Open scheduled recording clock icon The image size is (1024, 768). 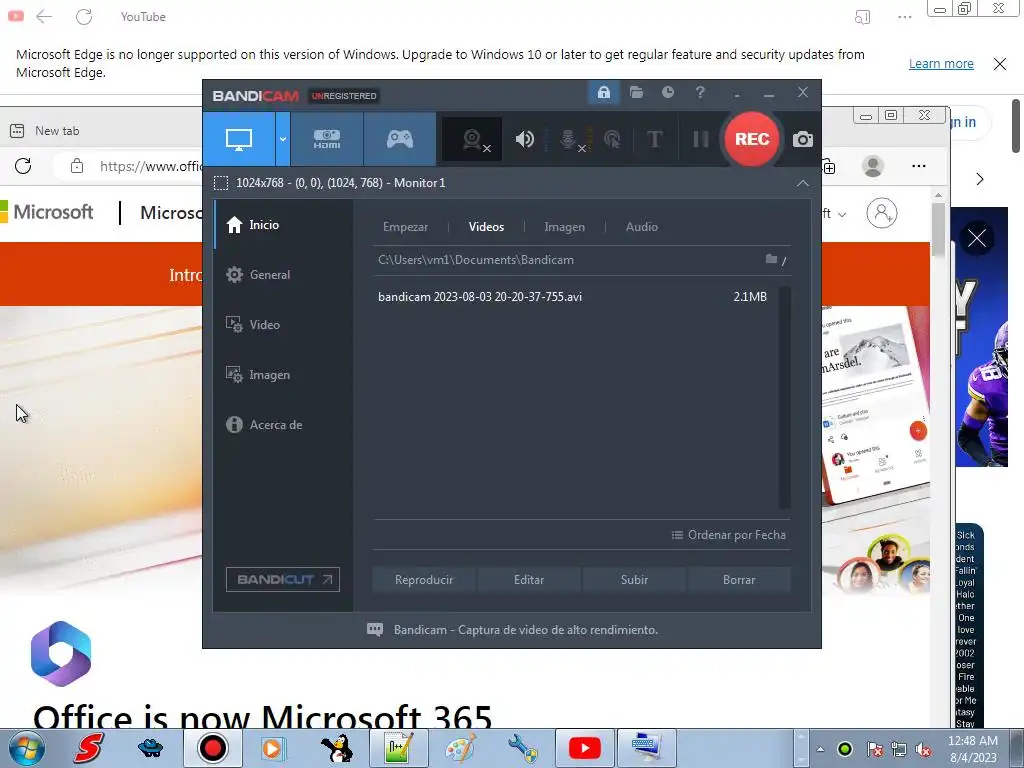pyautogui.click(x=667, y=92)
